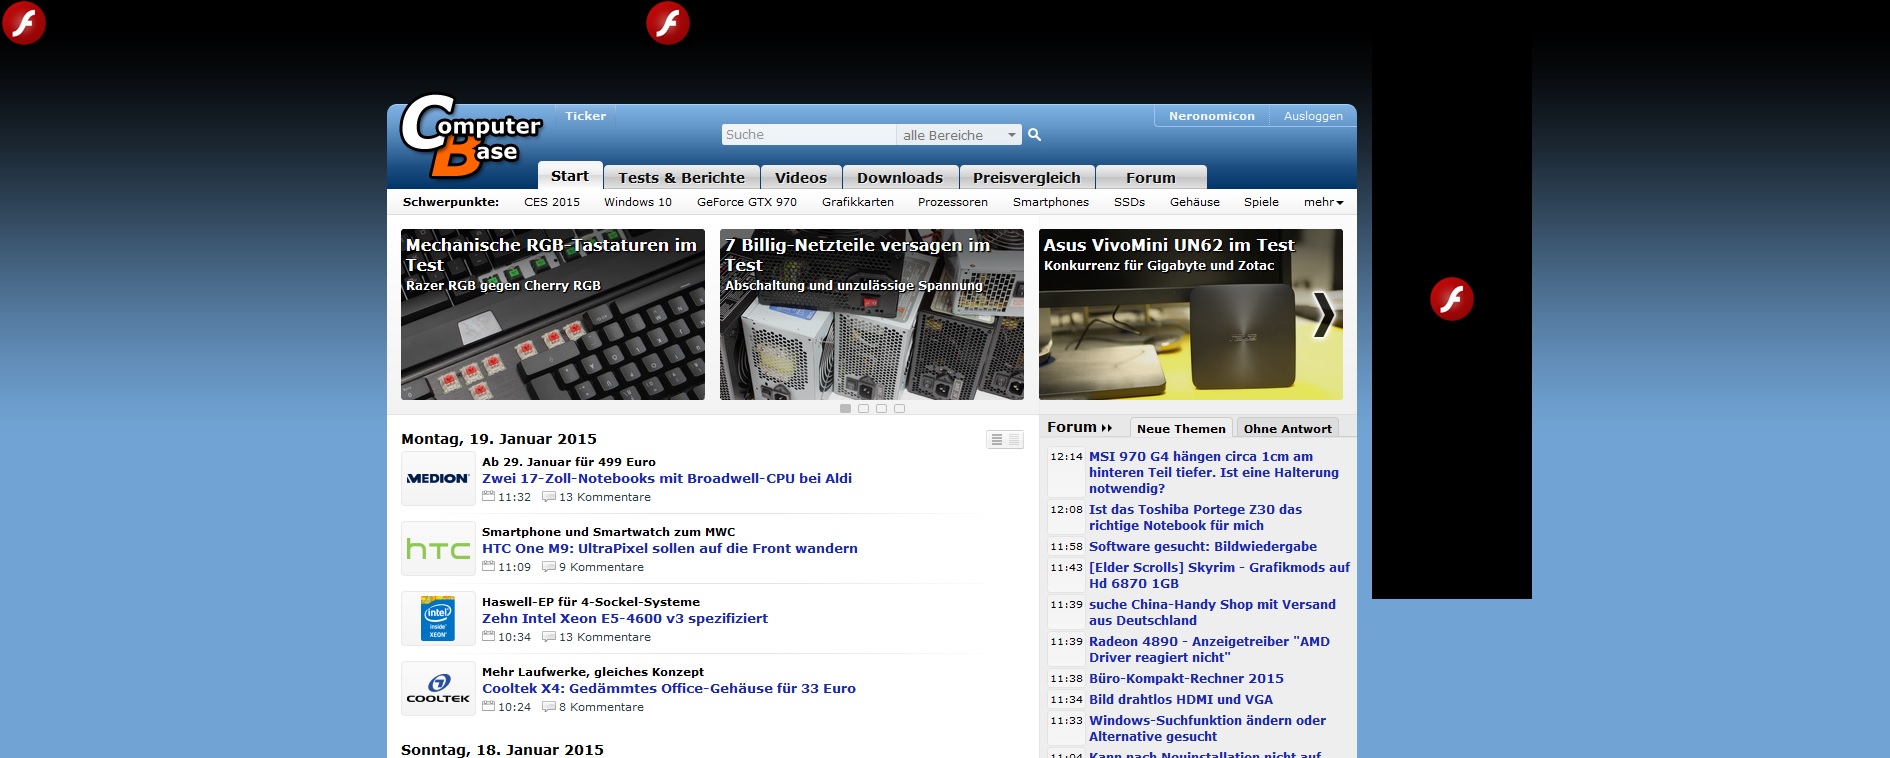This screenshot has width=1890, height=758.
Task: Open Elder Scrolls Skyrim Grafikmods thread
Action: pos(1219,575)
